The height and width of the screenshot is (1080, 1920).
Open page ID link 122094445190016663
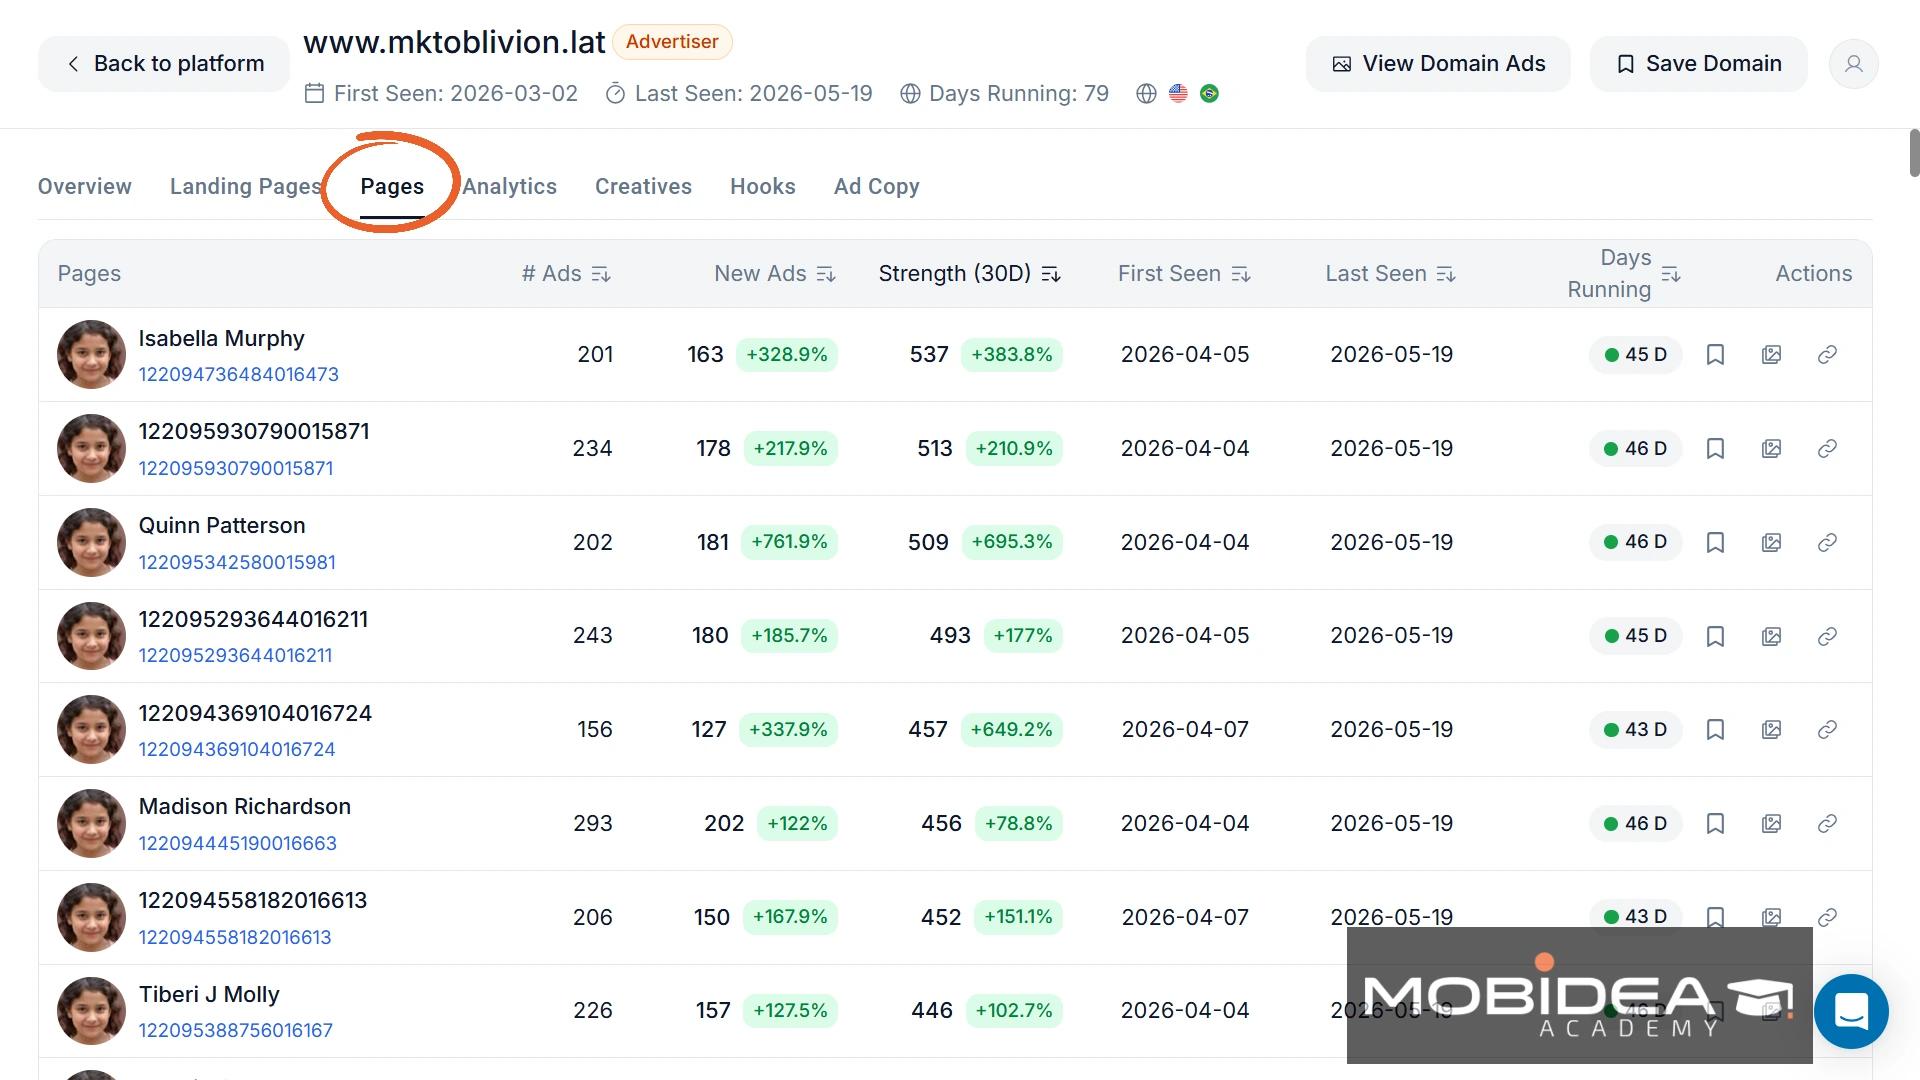tap(238, 844)
